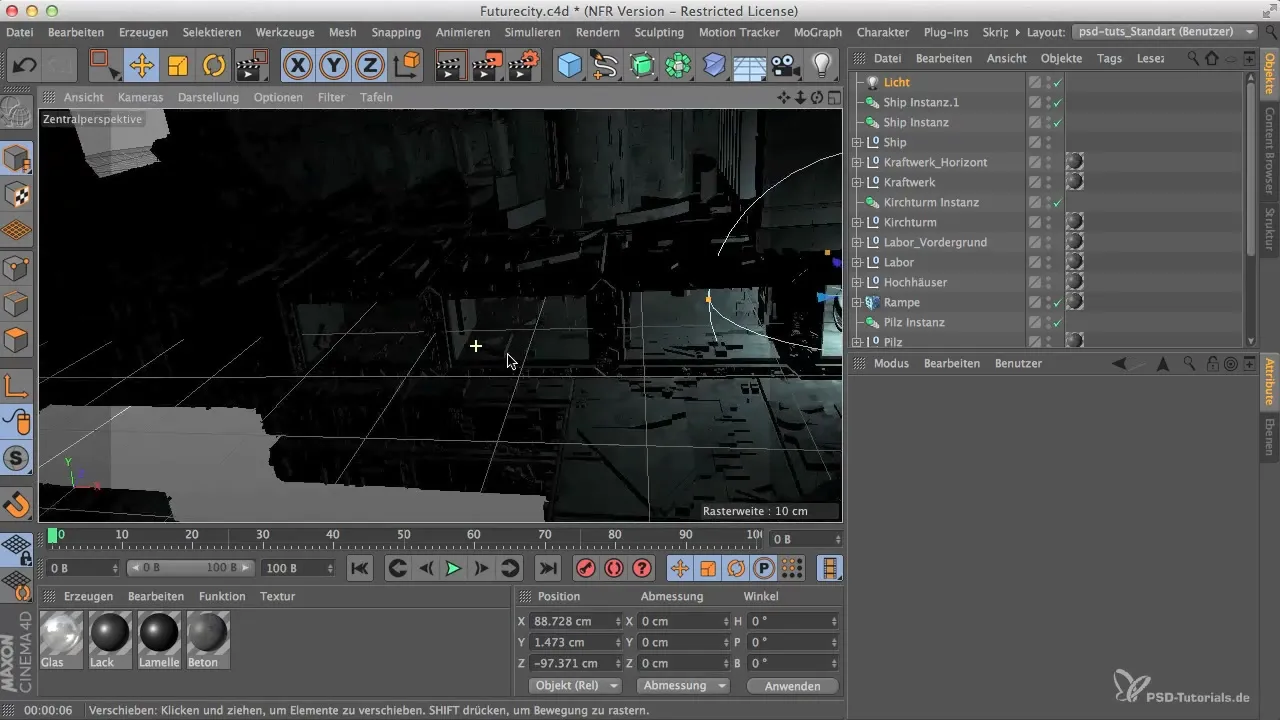Image resolution: width=1280 pixels, height=720 pixels.
Task: Add a floor/environment object
Action: (x=749, y=67)
